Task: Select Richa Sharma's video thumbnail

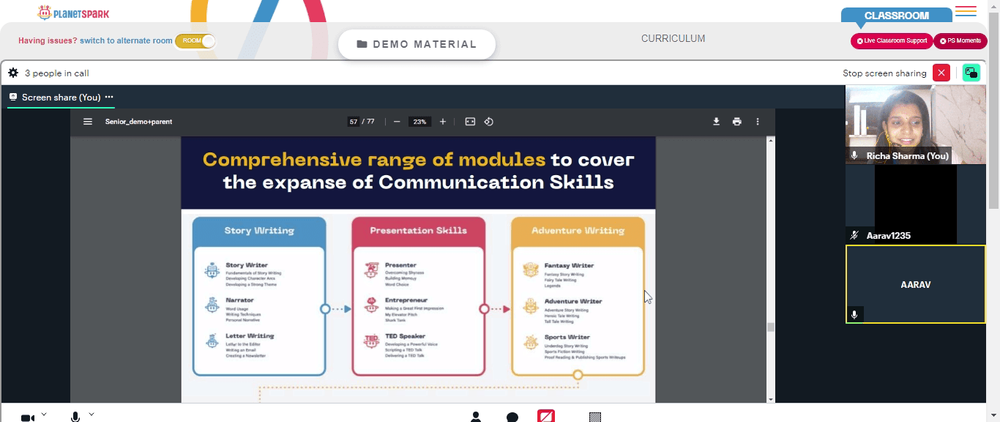Action: point(915,124)
